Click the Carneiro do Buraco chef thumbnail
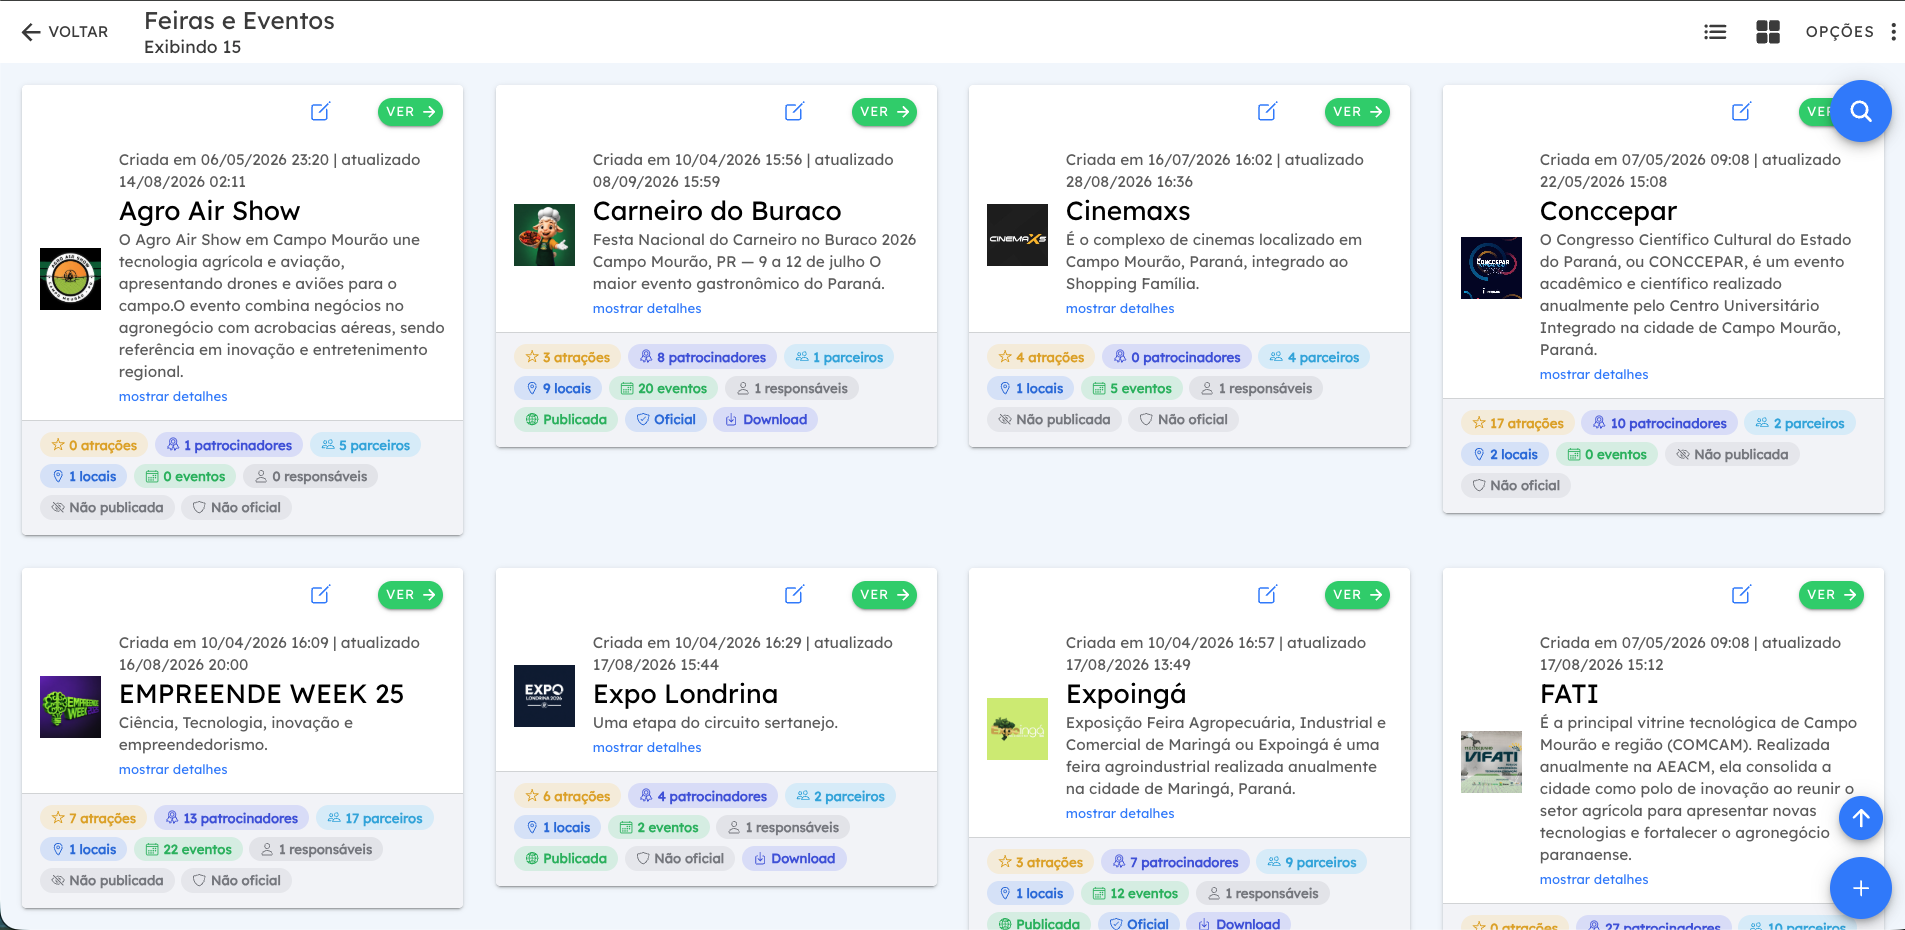 coord(544,235)
